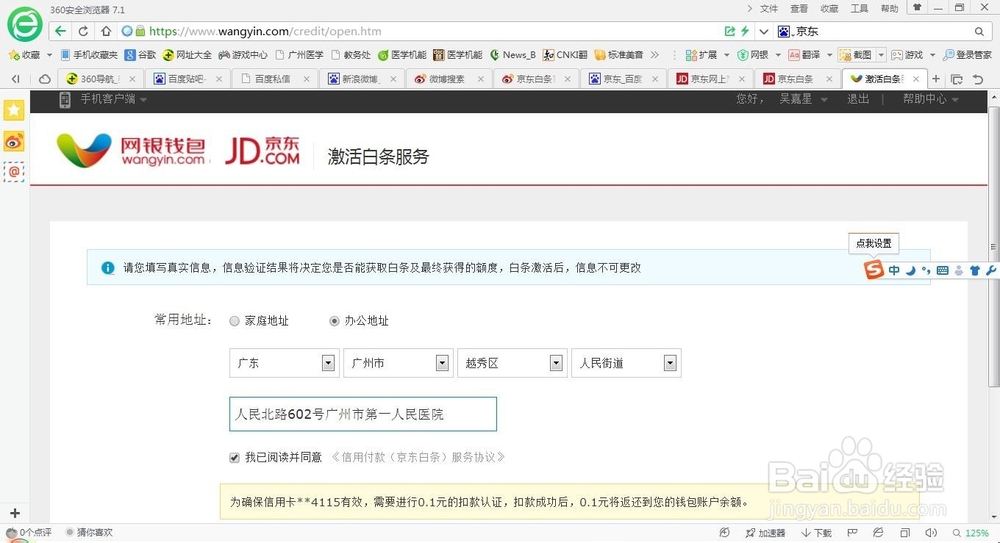
Task: Open the 工具 menu
Action: click(859, 8)
